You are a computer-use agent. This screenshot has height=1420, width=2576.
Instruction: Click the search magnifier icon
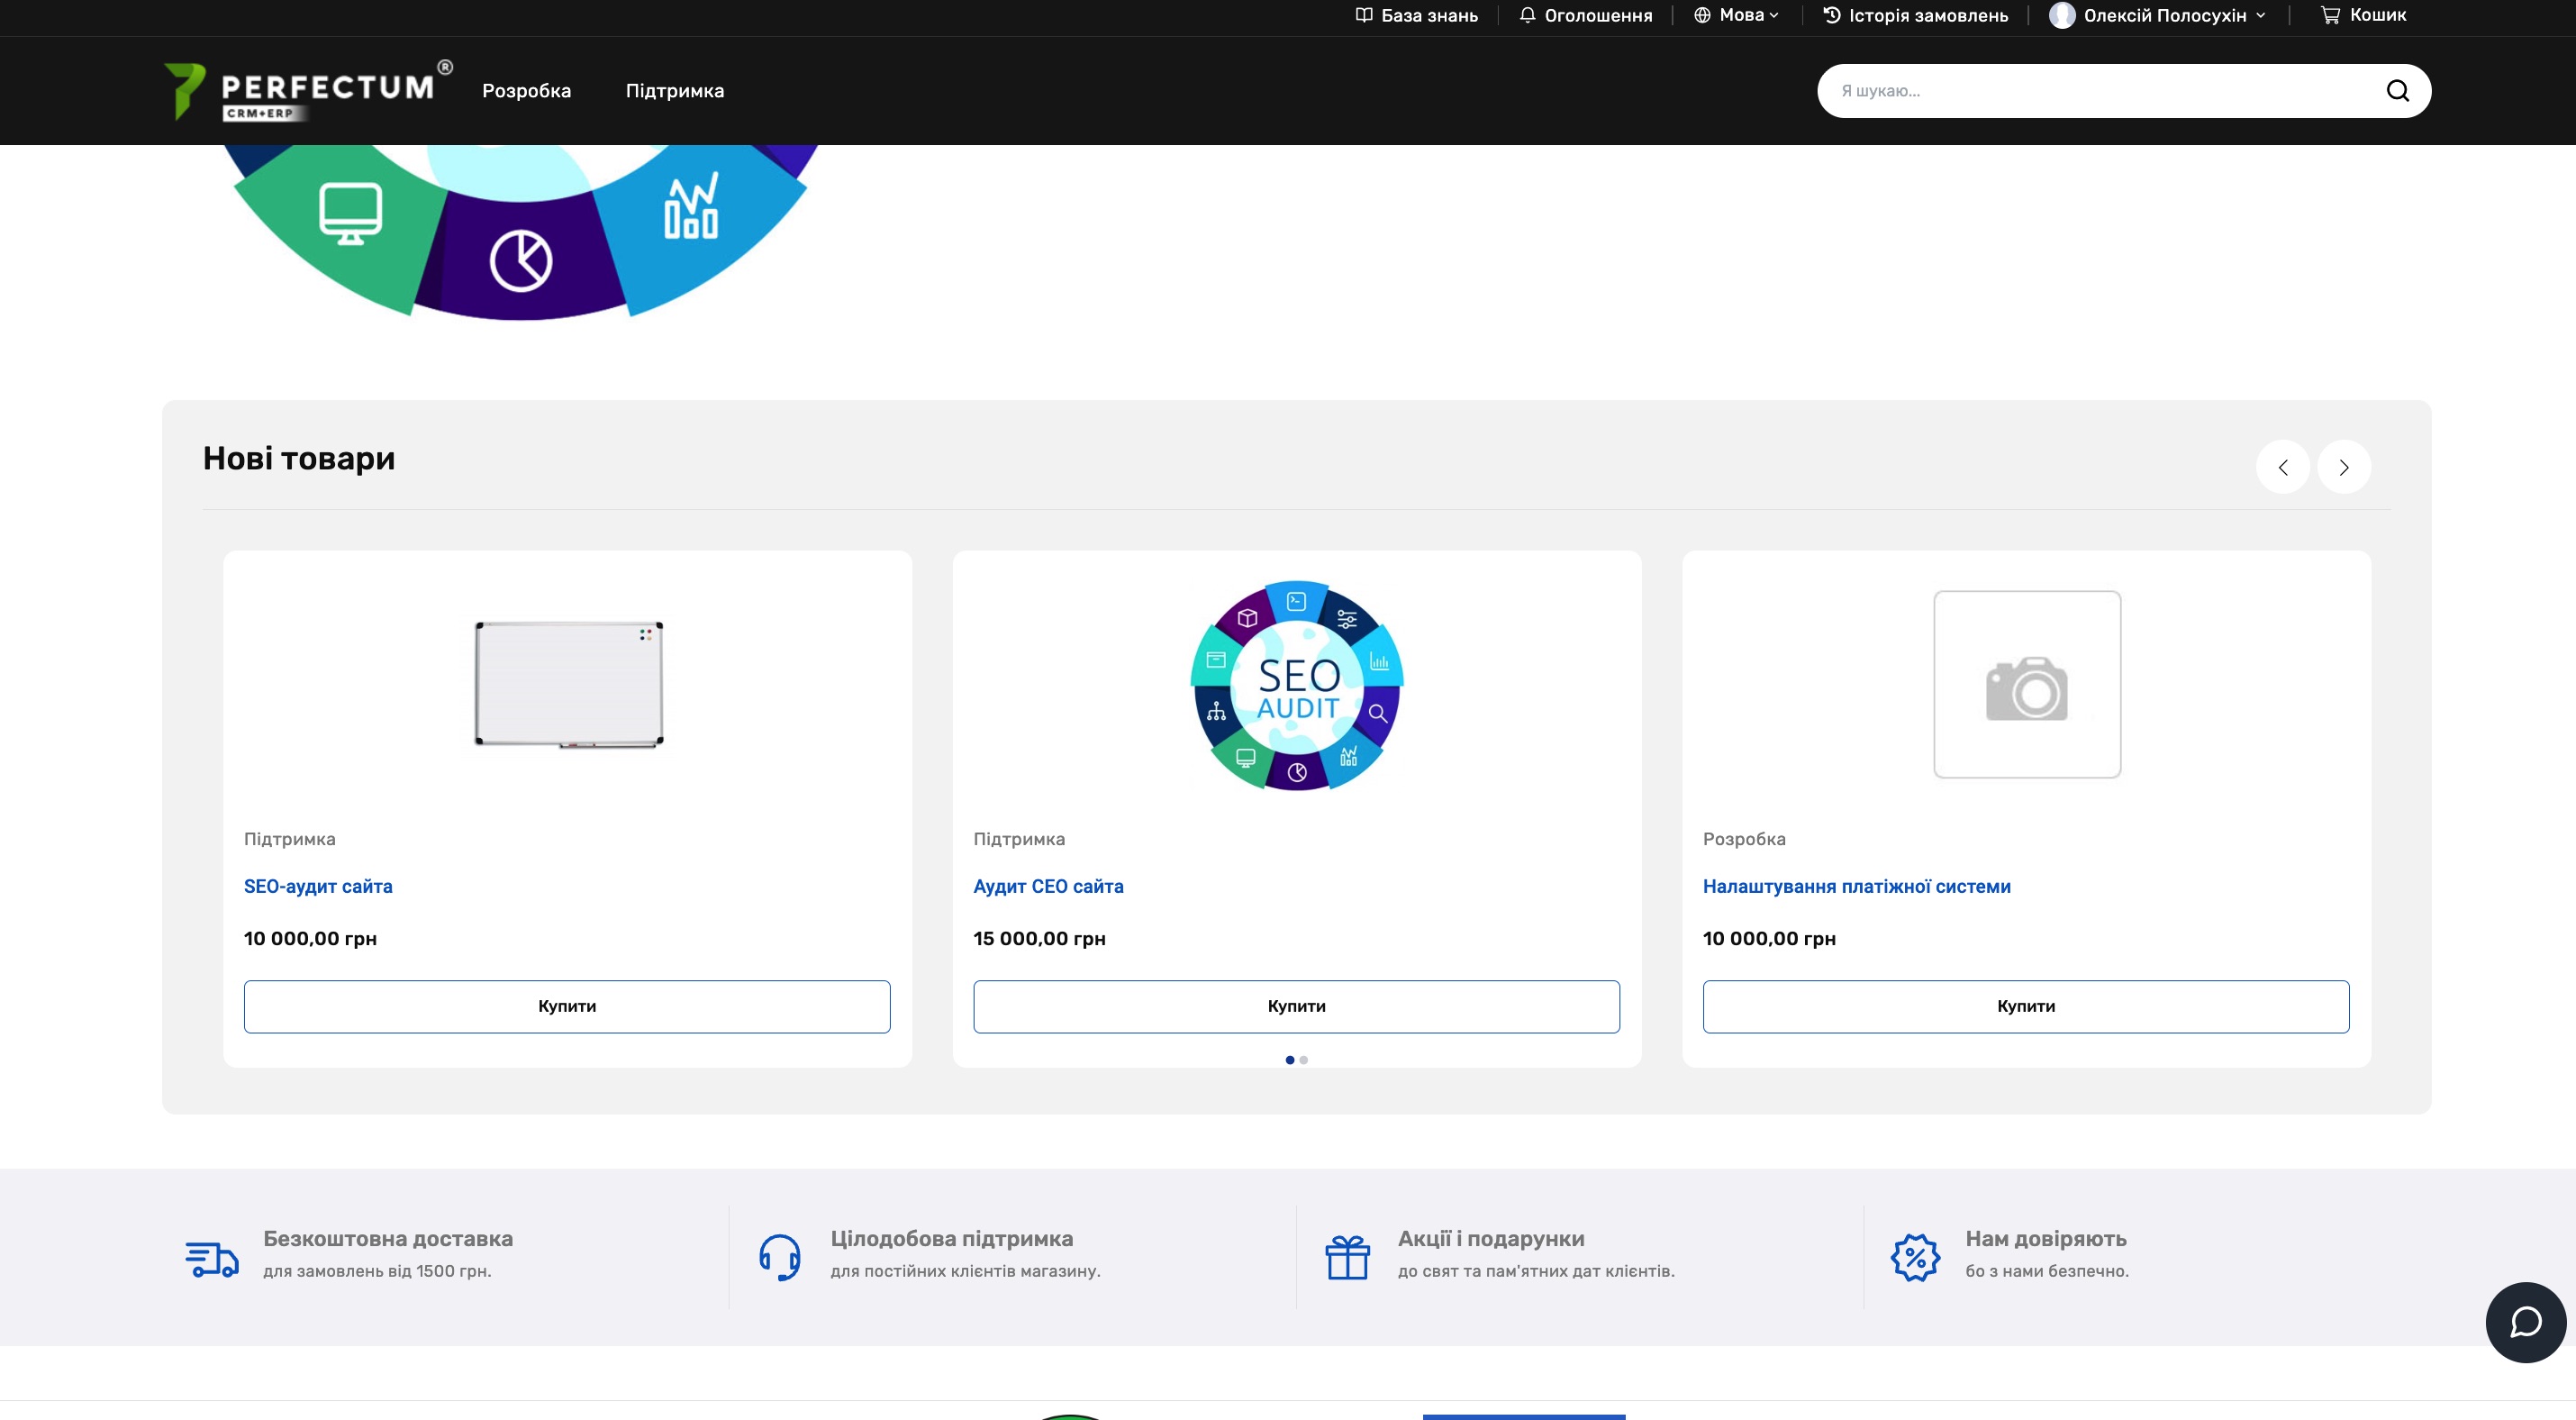(x=2398, y=91)
